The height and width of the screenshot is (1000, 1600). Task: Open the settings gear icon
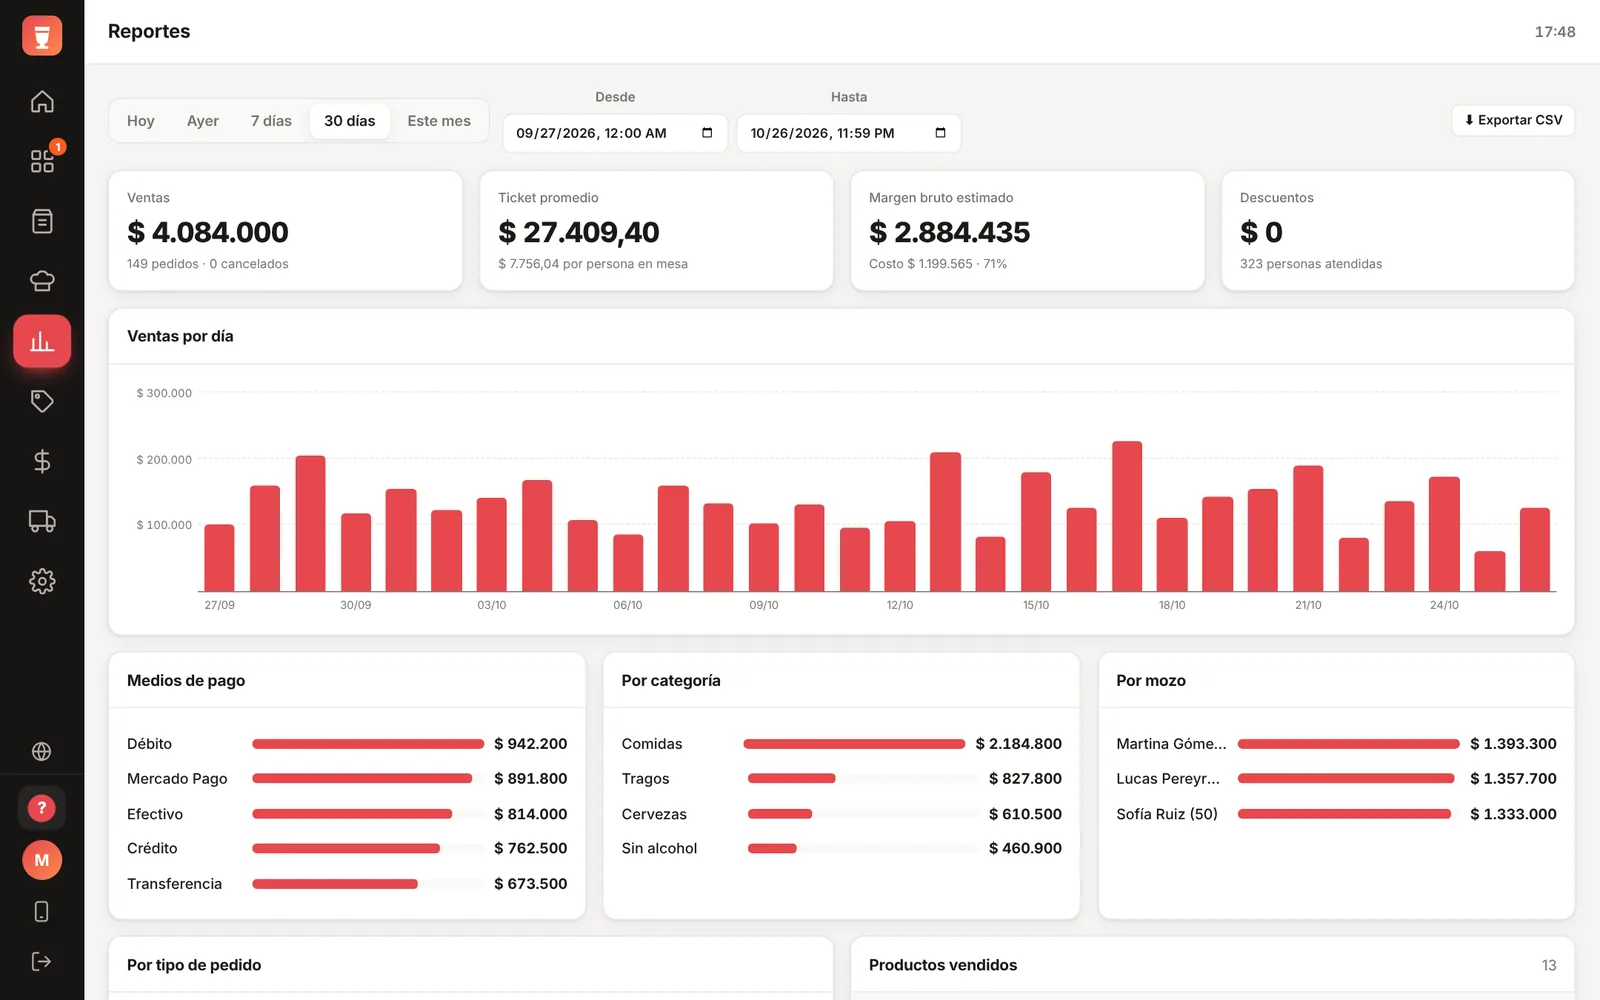pos(42,581)
